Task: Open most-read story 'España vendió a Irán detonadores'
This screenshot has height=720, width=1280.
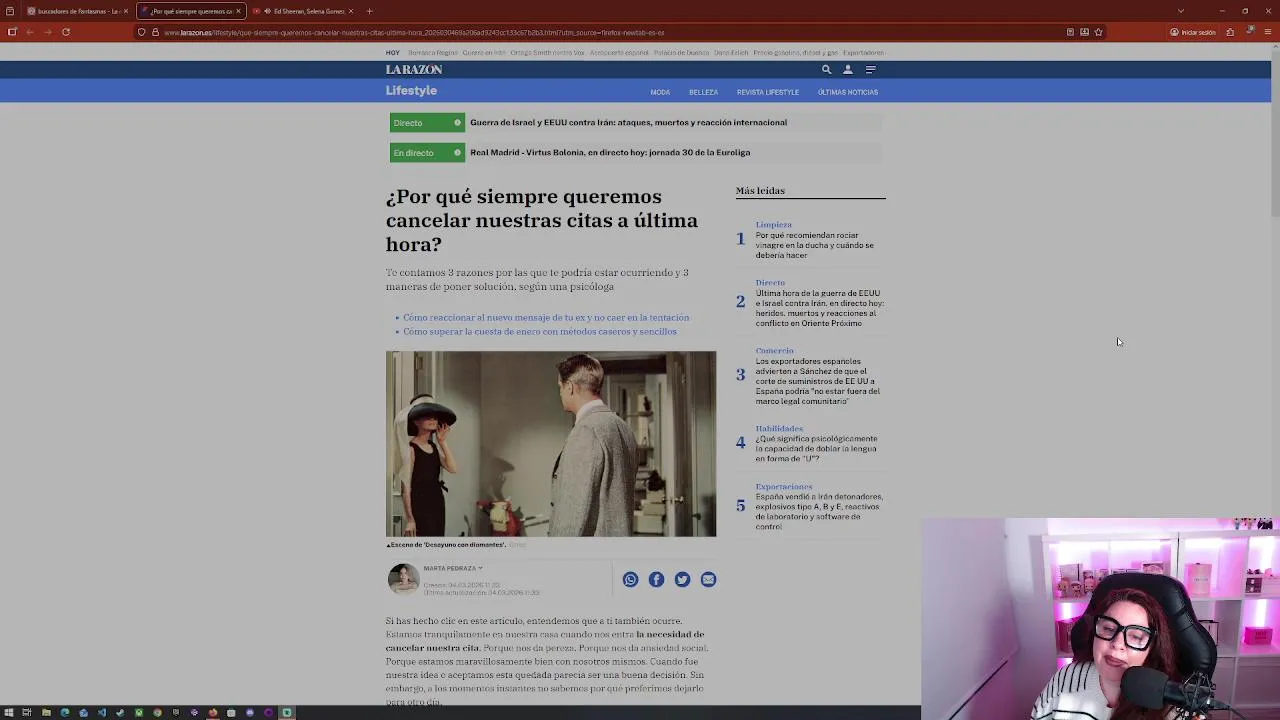Action: pos(819,511)
